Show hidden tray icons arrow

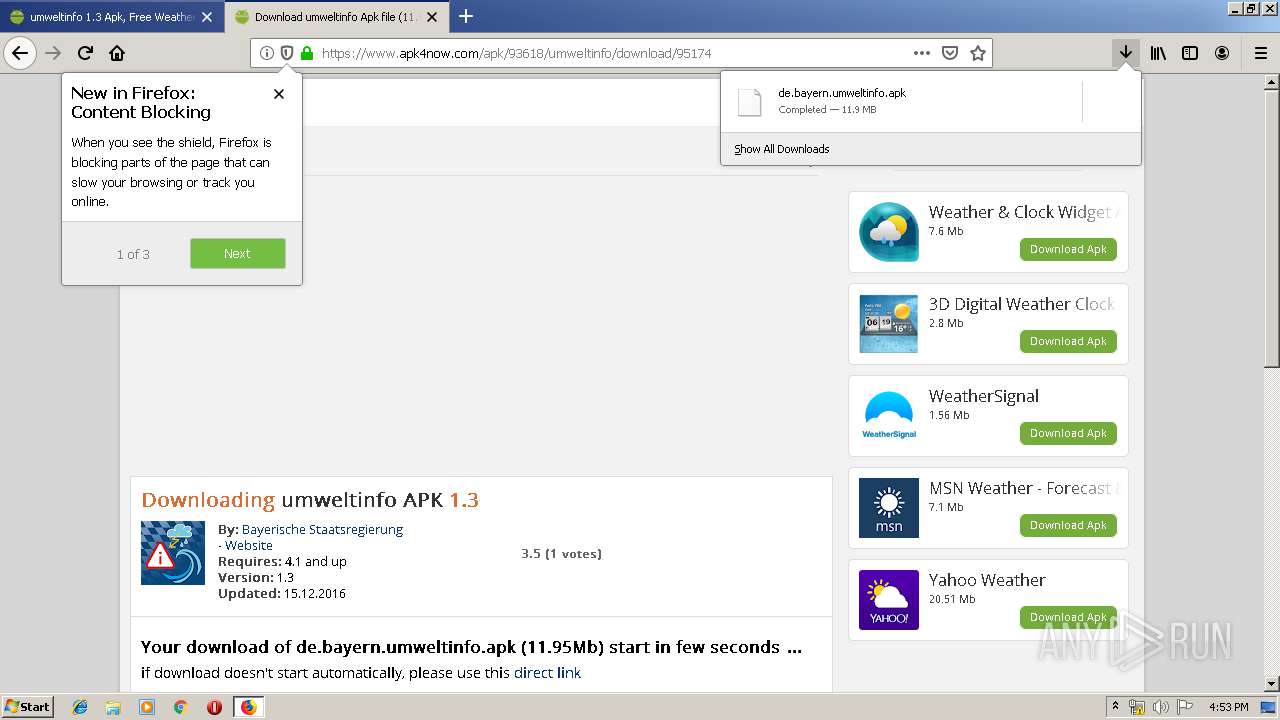point(1115,707)
